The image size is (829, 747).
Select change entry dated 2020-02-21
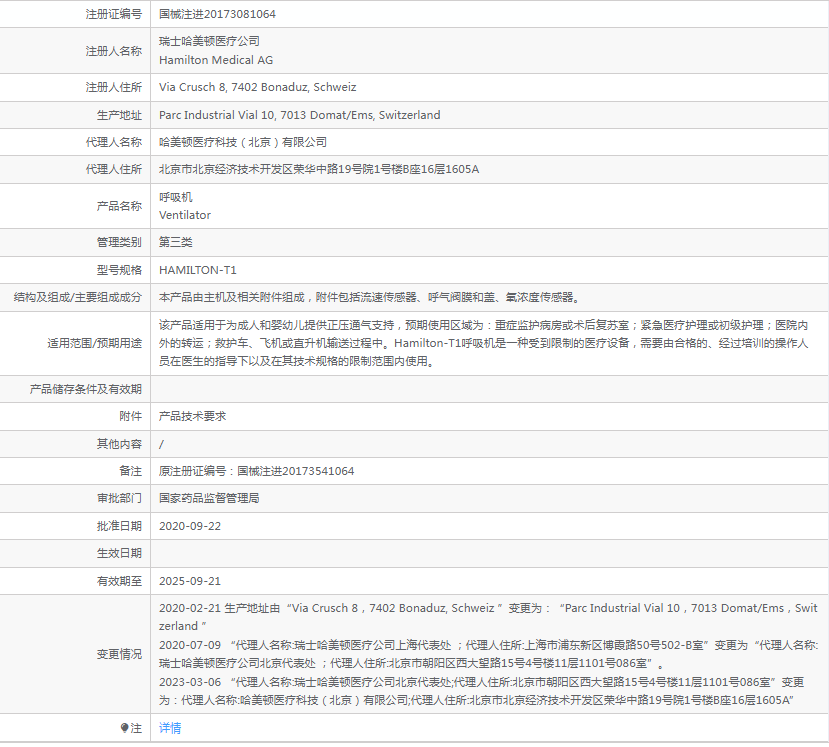tap(488, 617)
